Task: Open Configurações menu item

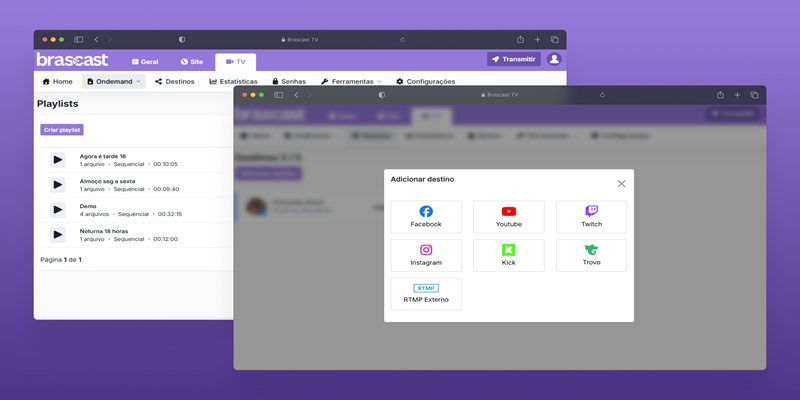Action: (426, 81)
